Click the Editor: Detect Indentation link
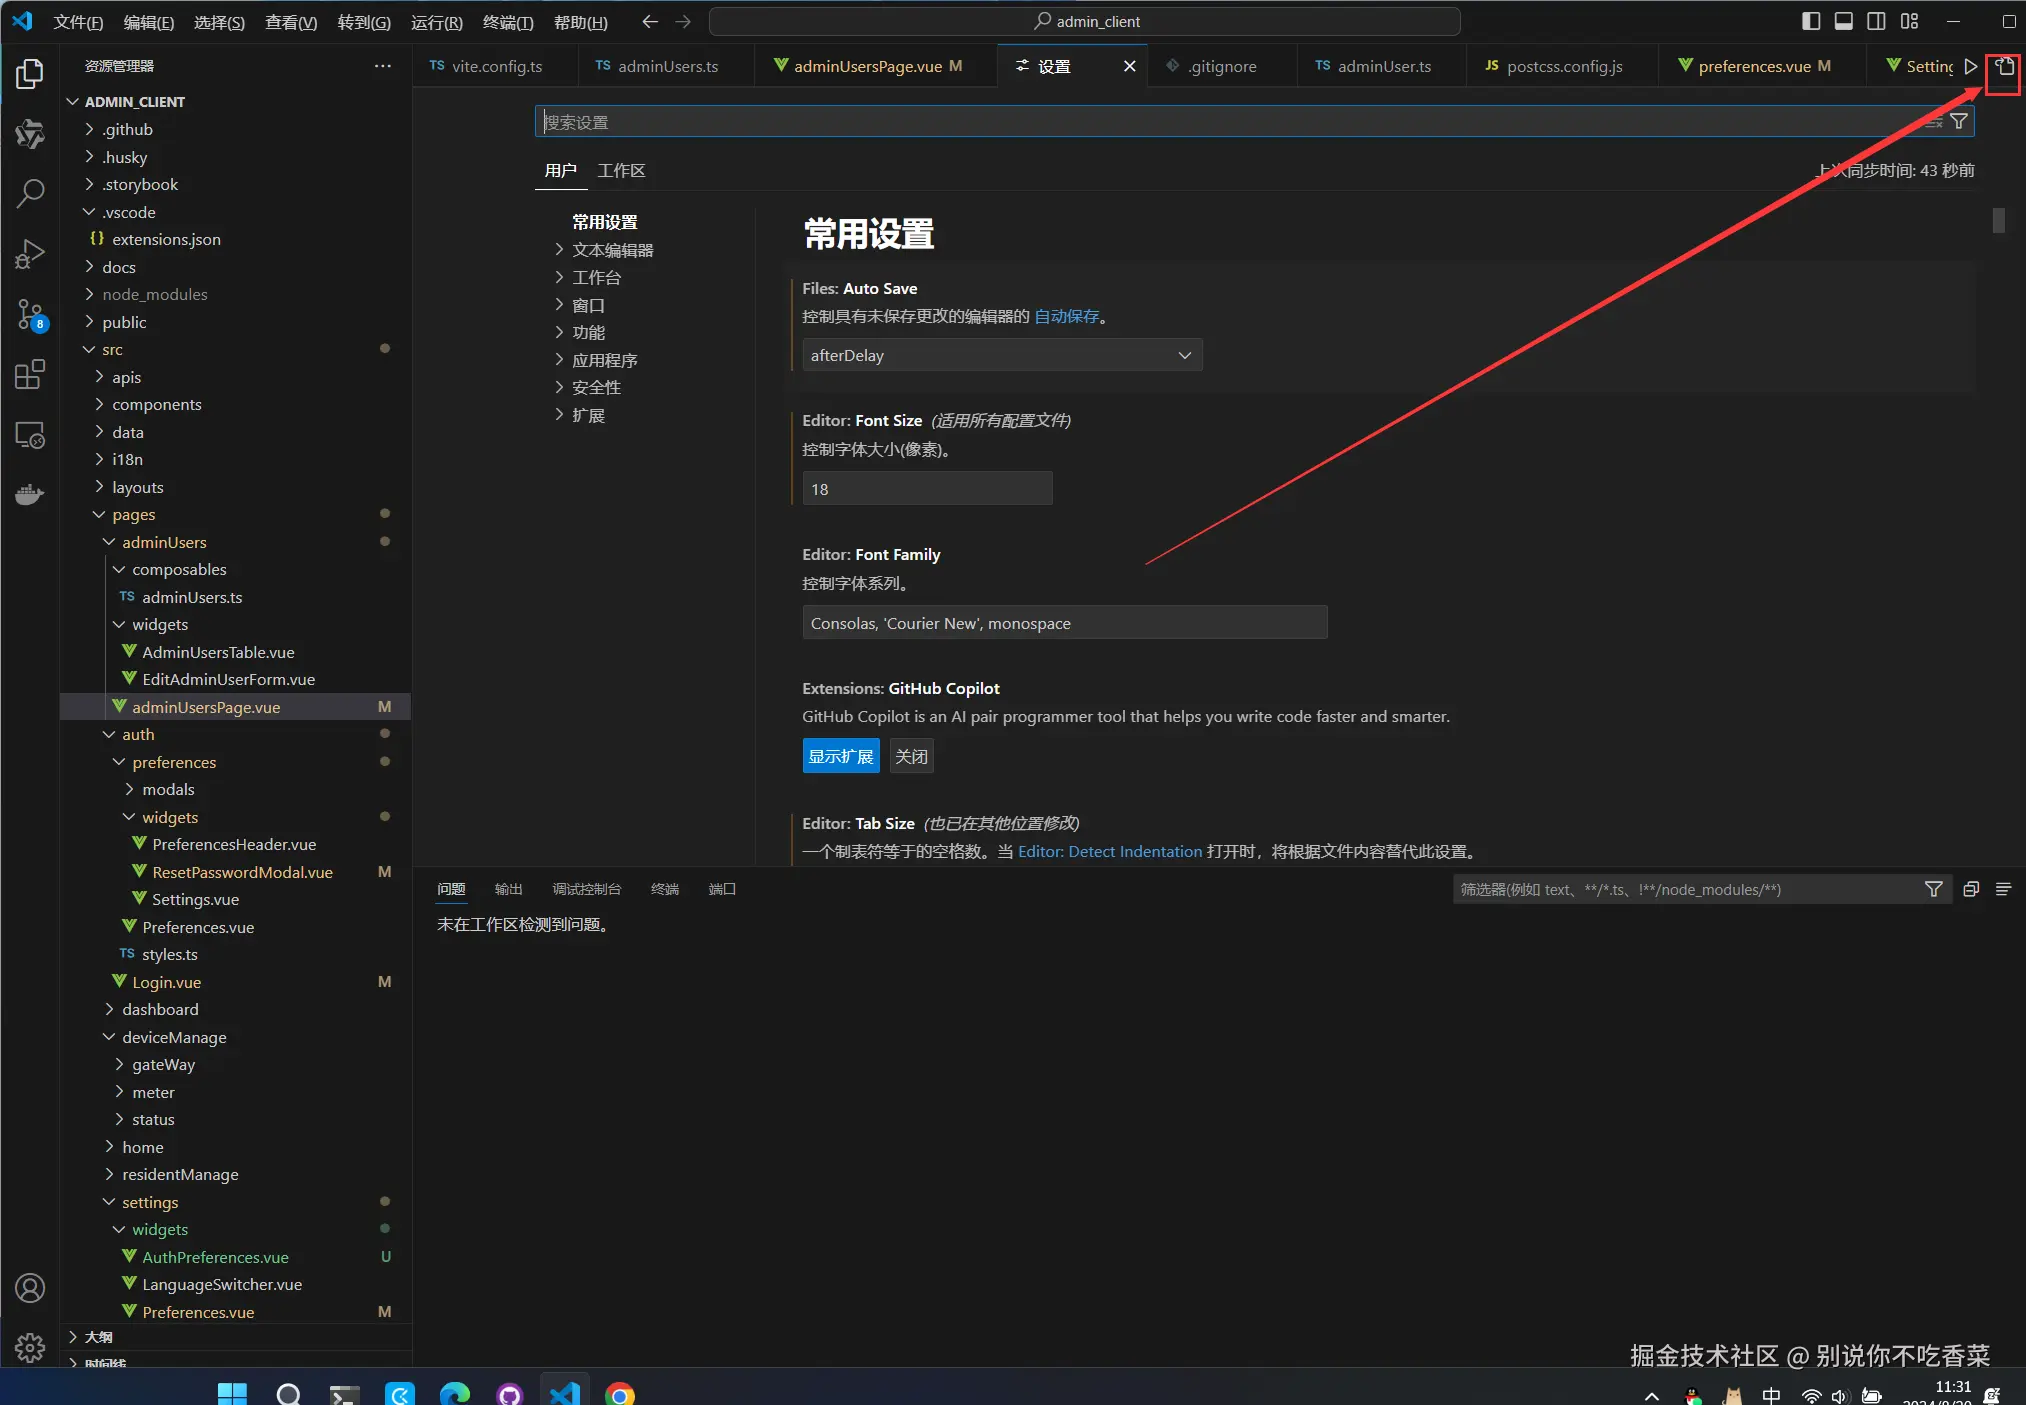 point(1109,851)
